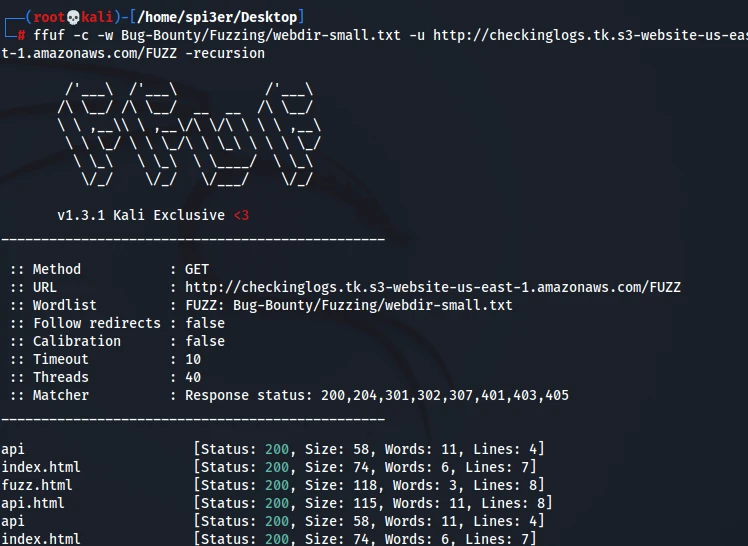Click the "root" username in the prompt

click(48, 17)
